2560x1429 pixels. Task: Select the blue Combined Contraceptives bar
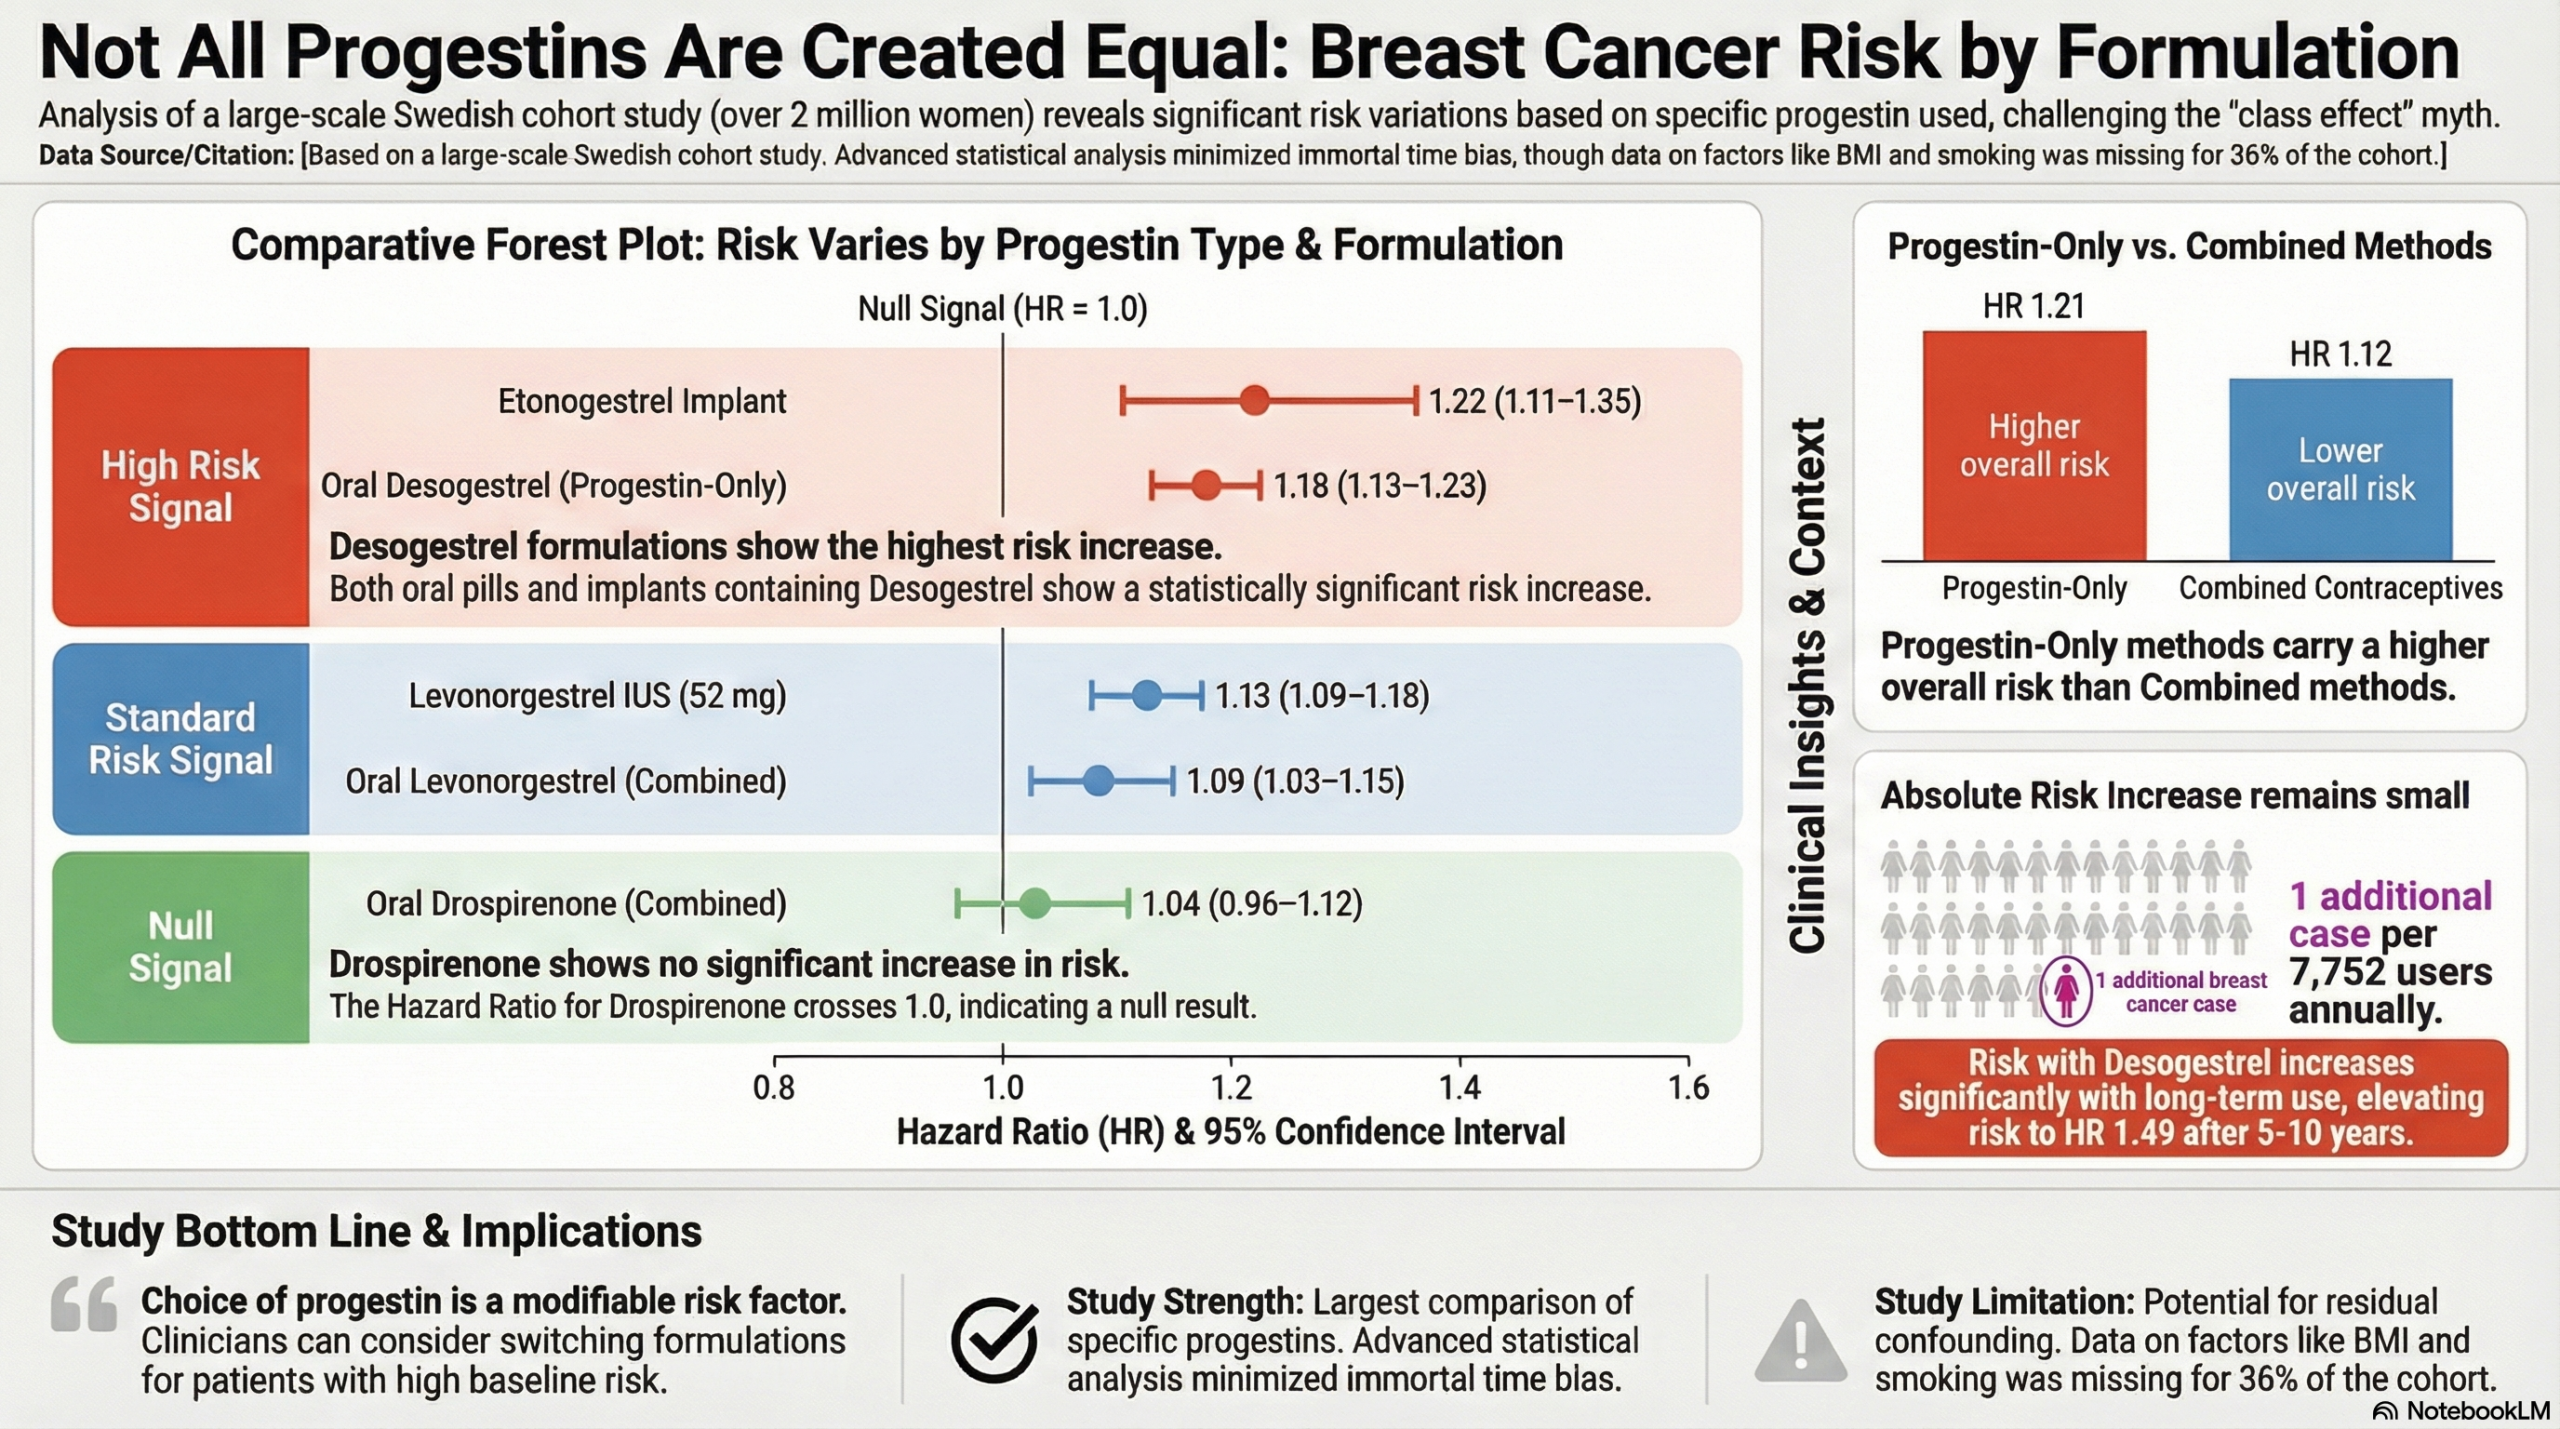point(2340,469)
